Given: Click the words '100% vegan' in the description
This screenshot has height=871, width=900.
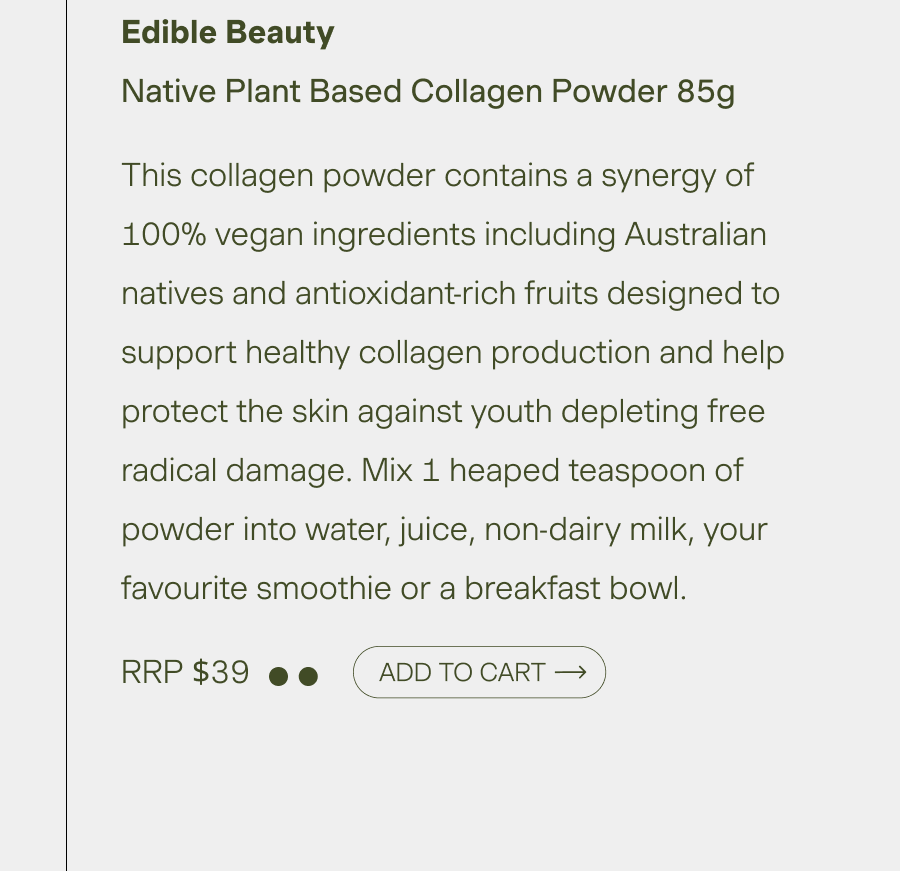Looking at the screenshot, I should (x=212, y=235).
